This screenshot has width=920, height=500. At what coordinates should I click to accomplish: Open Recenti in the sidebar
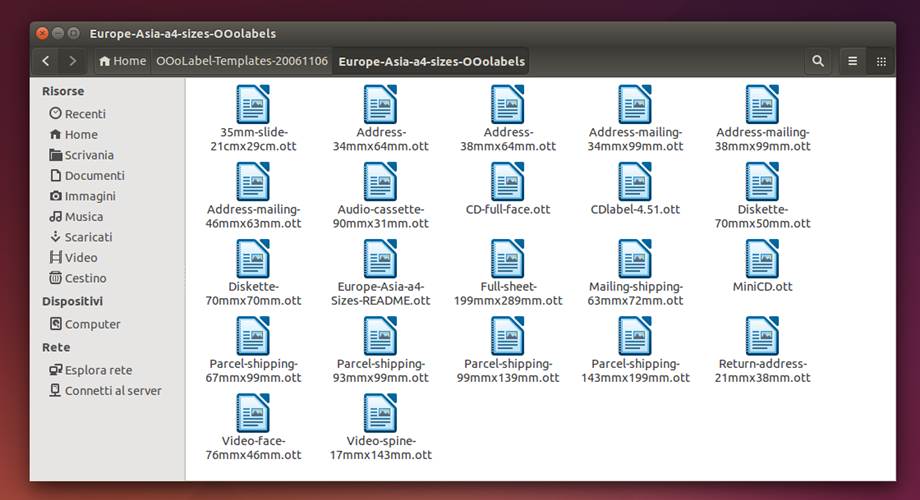tap(78, 114)
